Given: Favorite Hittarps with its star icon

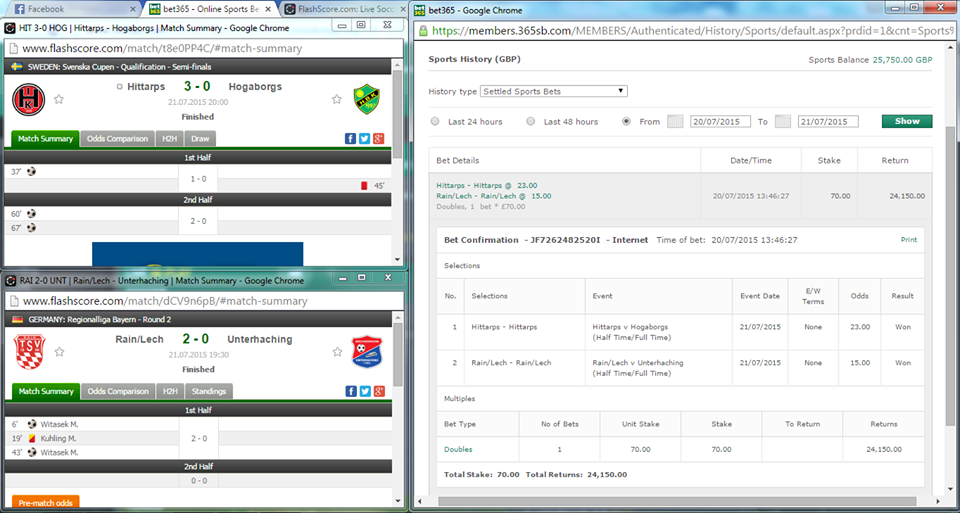Looking at the screenshot, I should 59,99.
